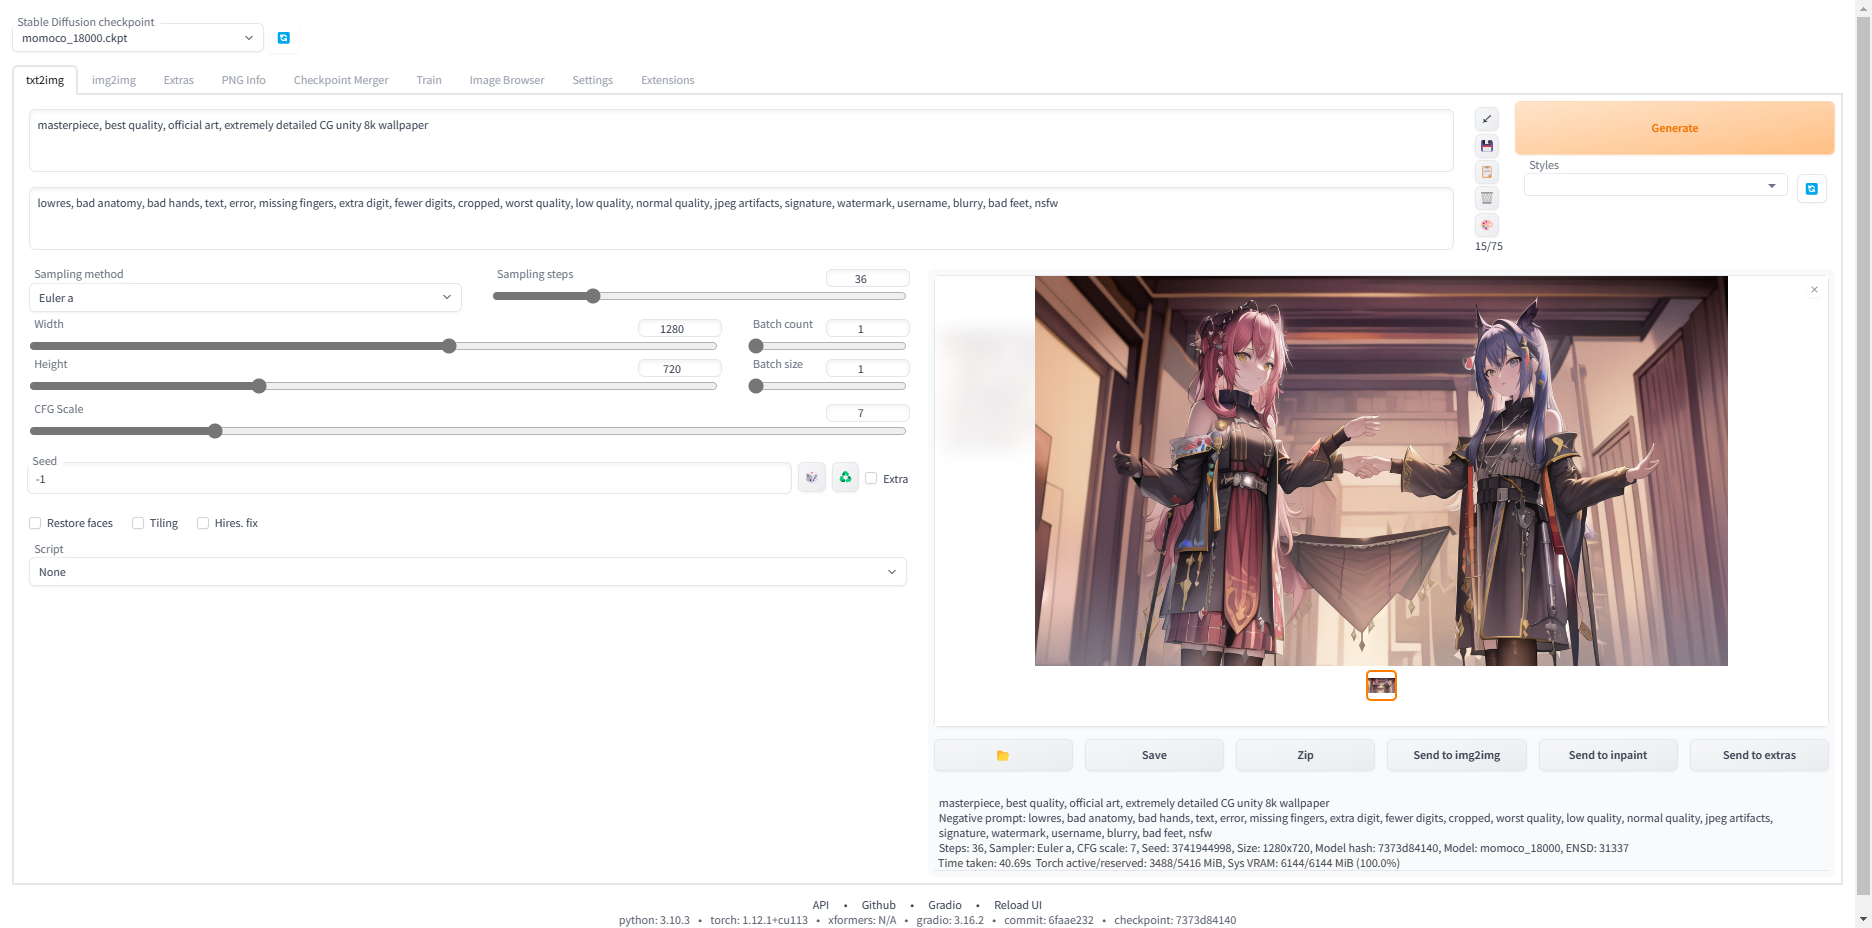Click the arrow icon to read last generation parameters

pos(1487,120)
